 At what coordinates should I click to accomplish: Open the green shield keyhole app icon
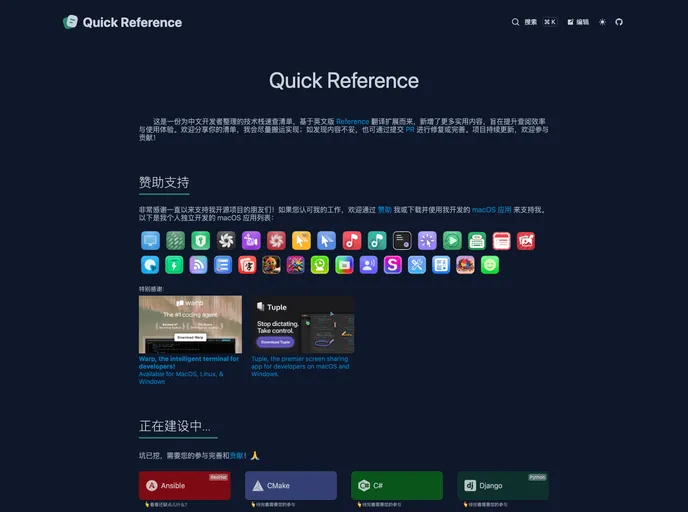click(201, 241)
